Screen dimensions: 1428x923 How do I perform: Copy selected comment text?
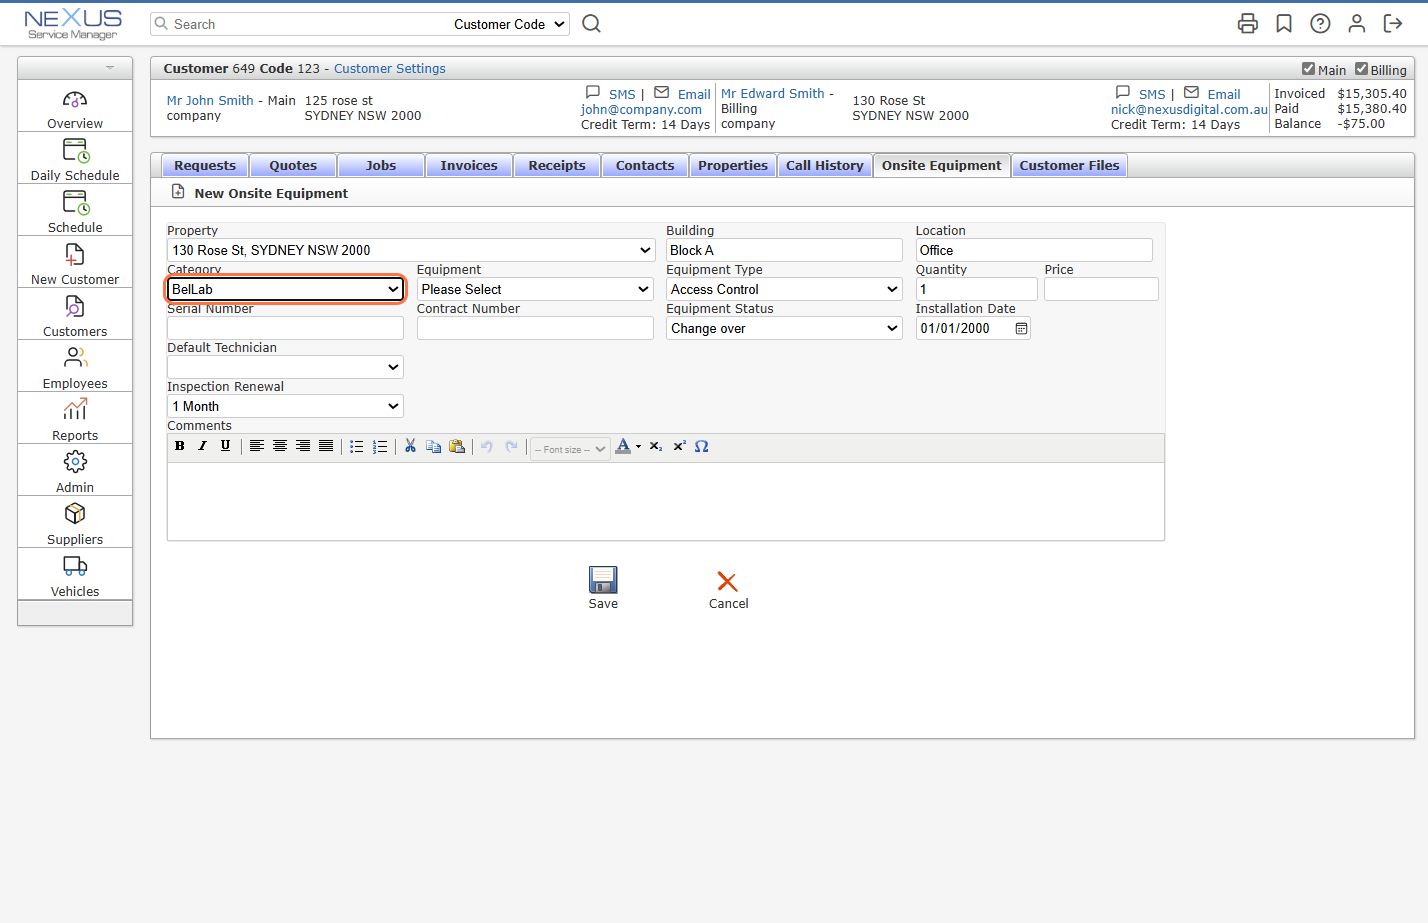pyautogui.click(x=433, y=446)
